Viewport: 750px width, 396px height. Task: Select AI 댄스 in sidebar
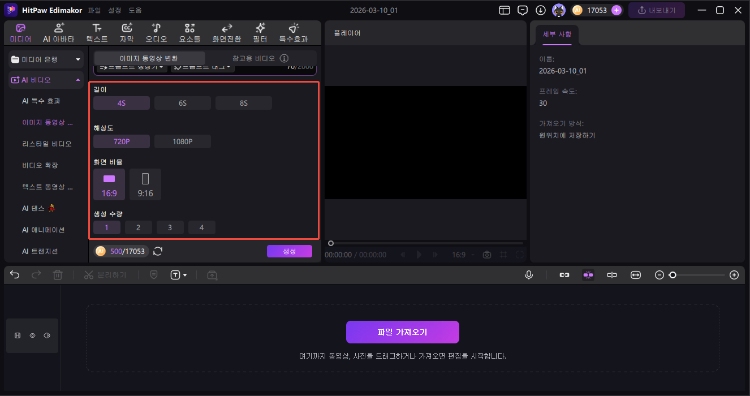pos(38,208)
